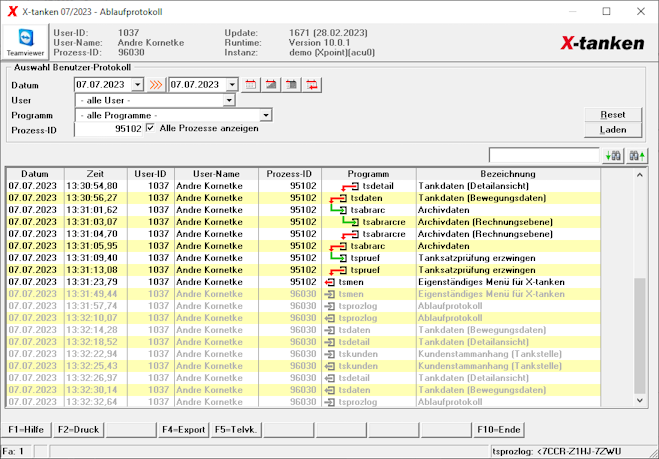This screenshot has width=659, height=459.
Task: Click the calendar icon with grey right half
Action: 291,85
